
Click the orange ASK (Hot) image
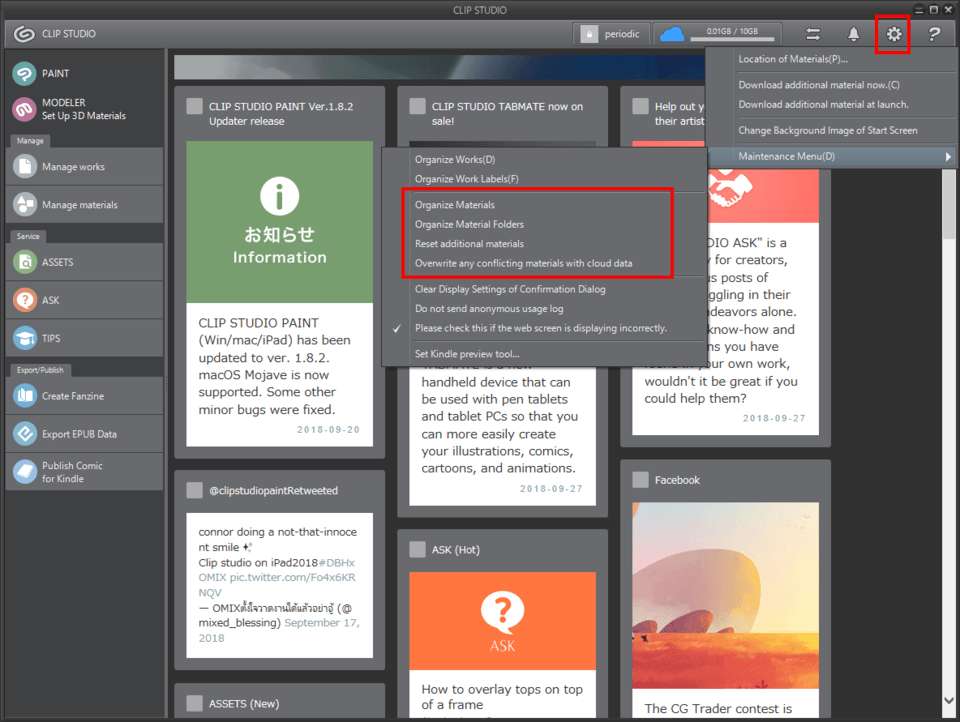tap(503, 620)
